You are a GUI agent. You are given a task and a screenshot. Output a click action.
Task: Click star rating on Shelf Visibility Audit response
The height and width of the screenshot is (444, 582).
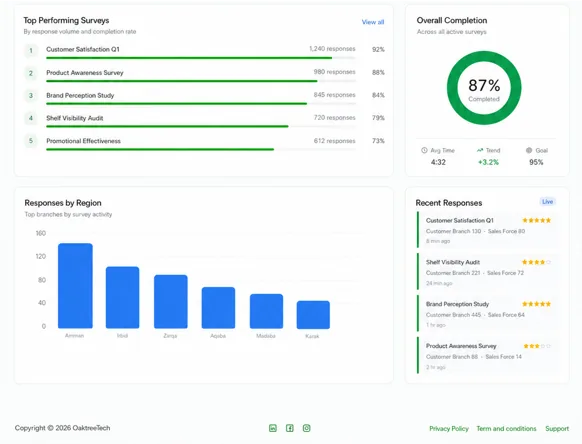537,262
